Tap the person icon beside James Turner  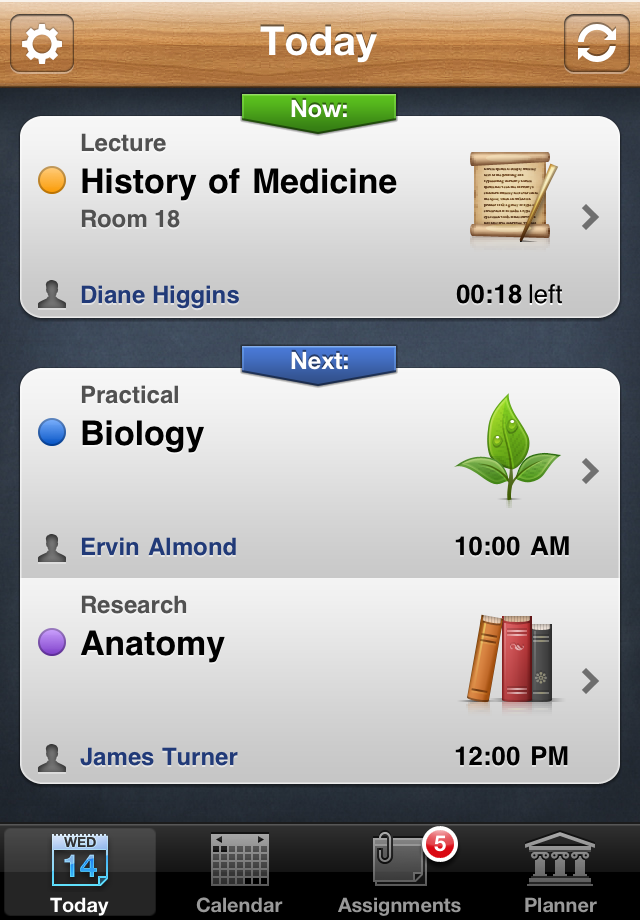click(x=52, y=757)
